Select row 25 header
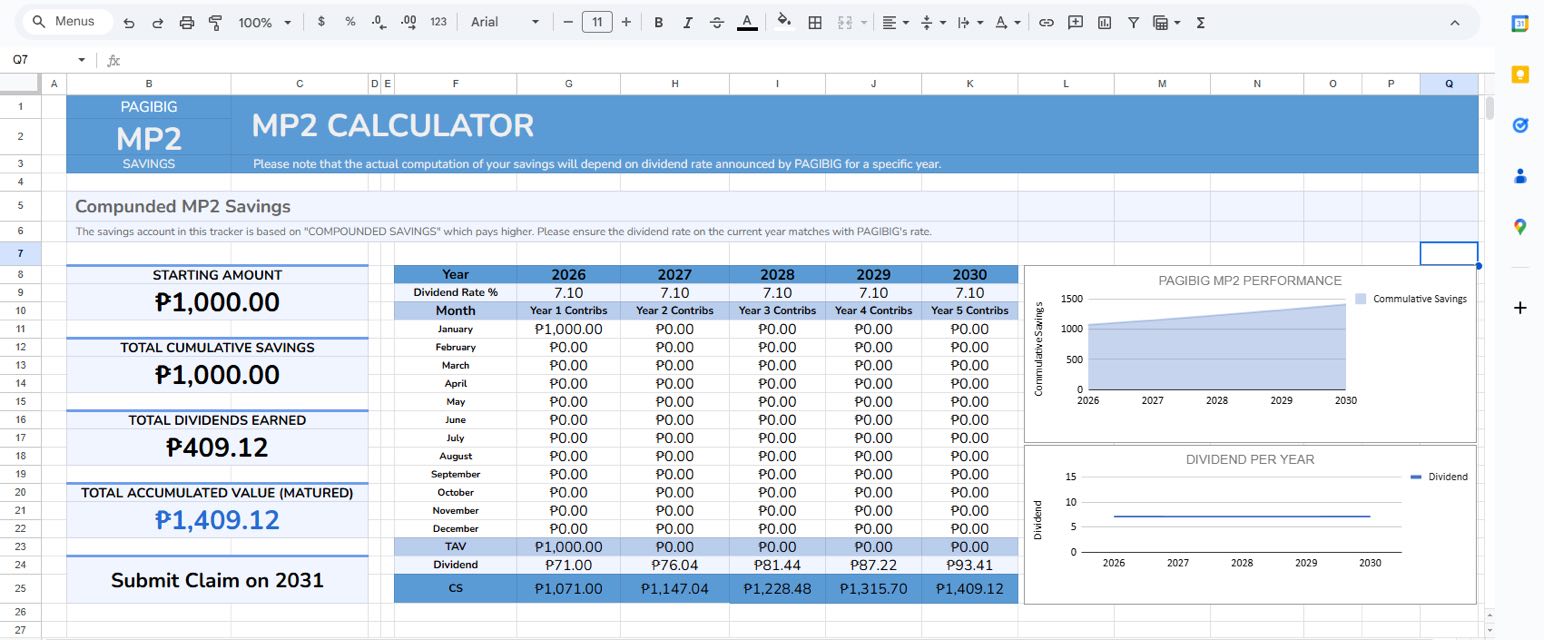Viewport: 1544px width, 640px height. coord(20,588)
